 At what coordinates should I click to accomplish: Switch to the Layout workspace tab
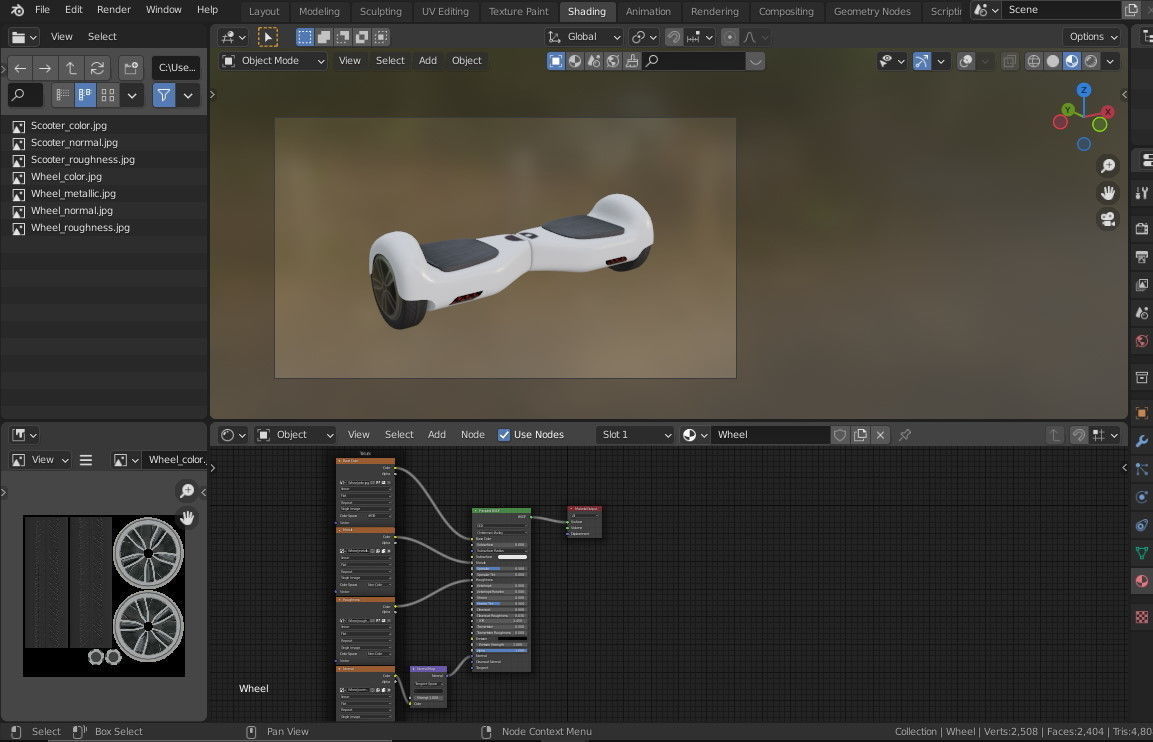click(264, 12)
